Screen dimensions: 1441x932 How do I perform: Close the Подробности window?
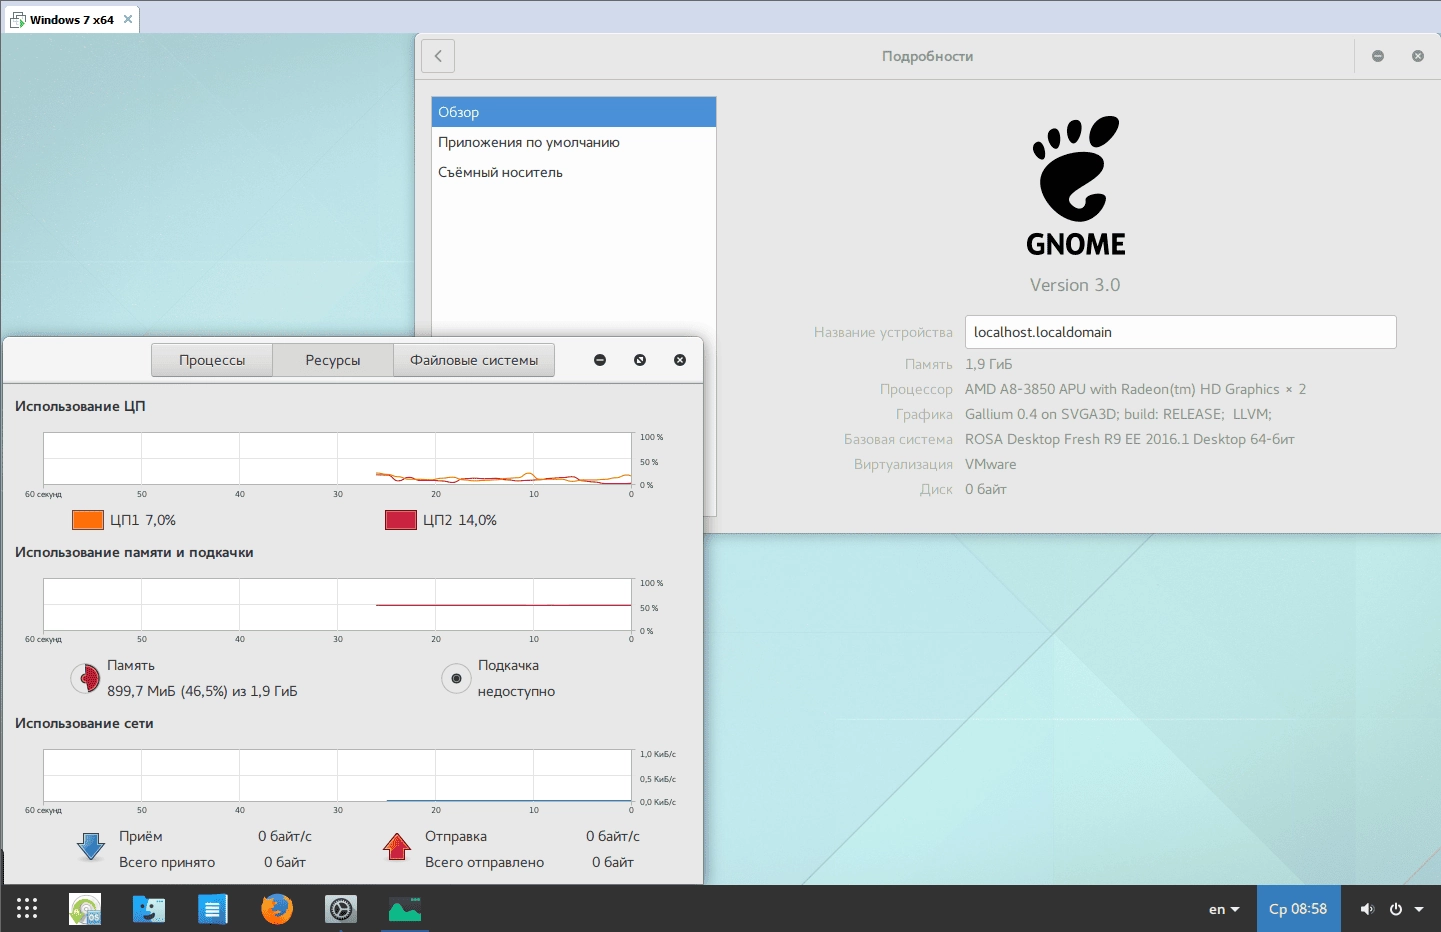[x=1418, y=56]
